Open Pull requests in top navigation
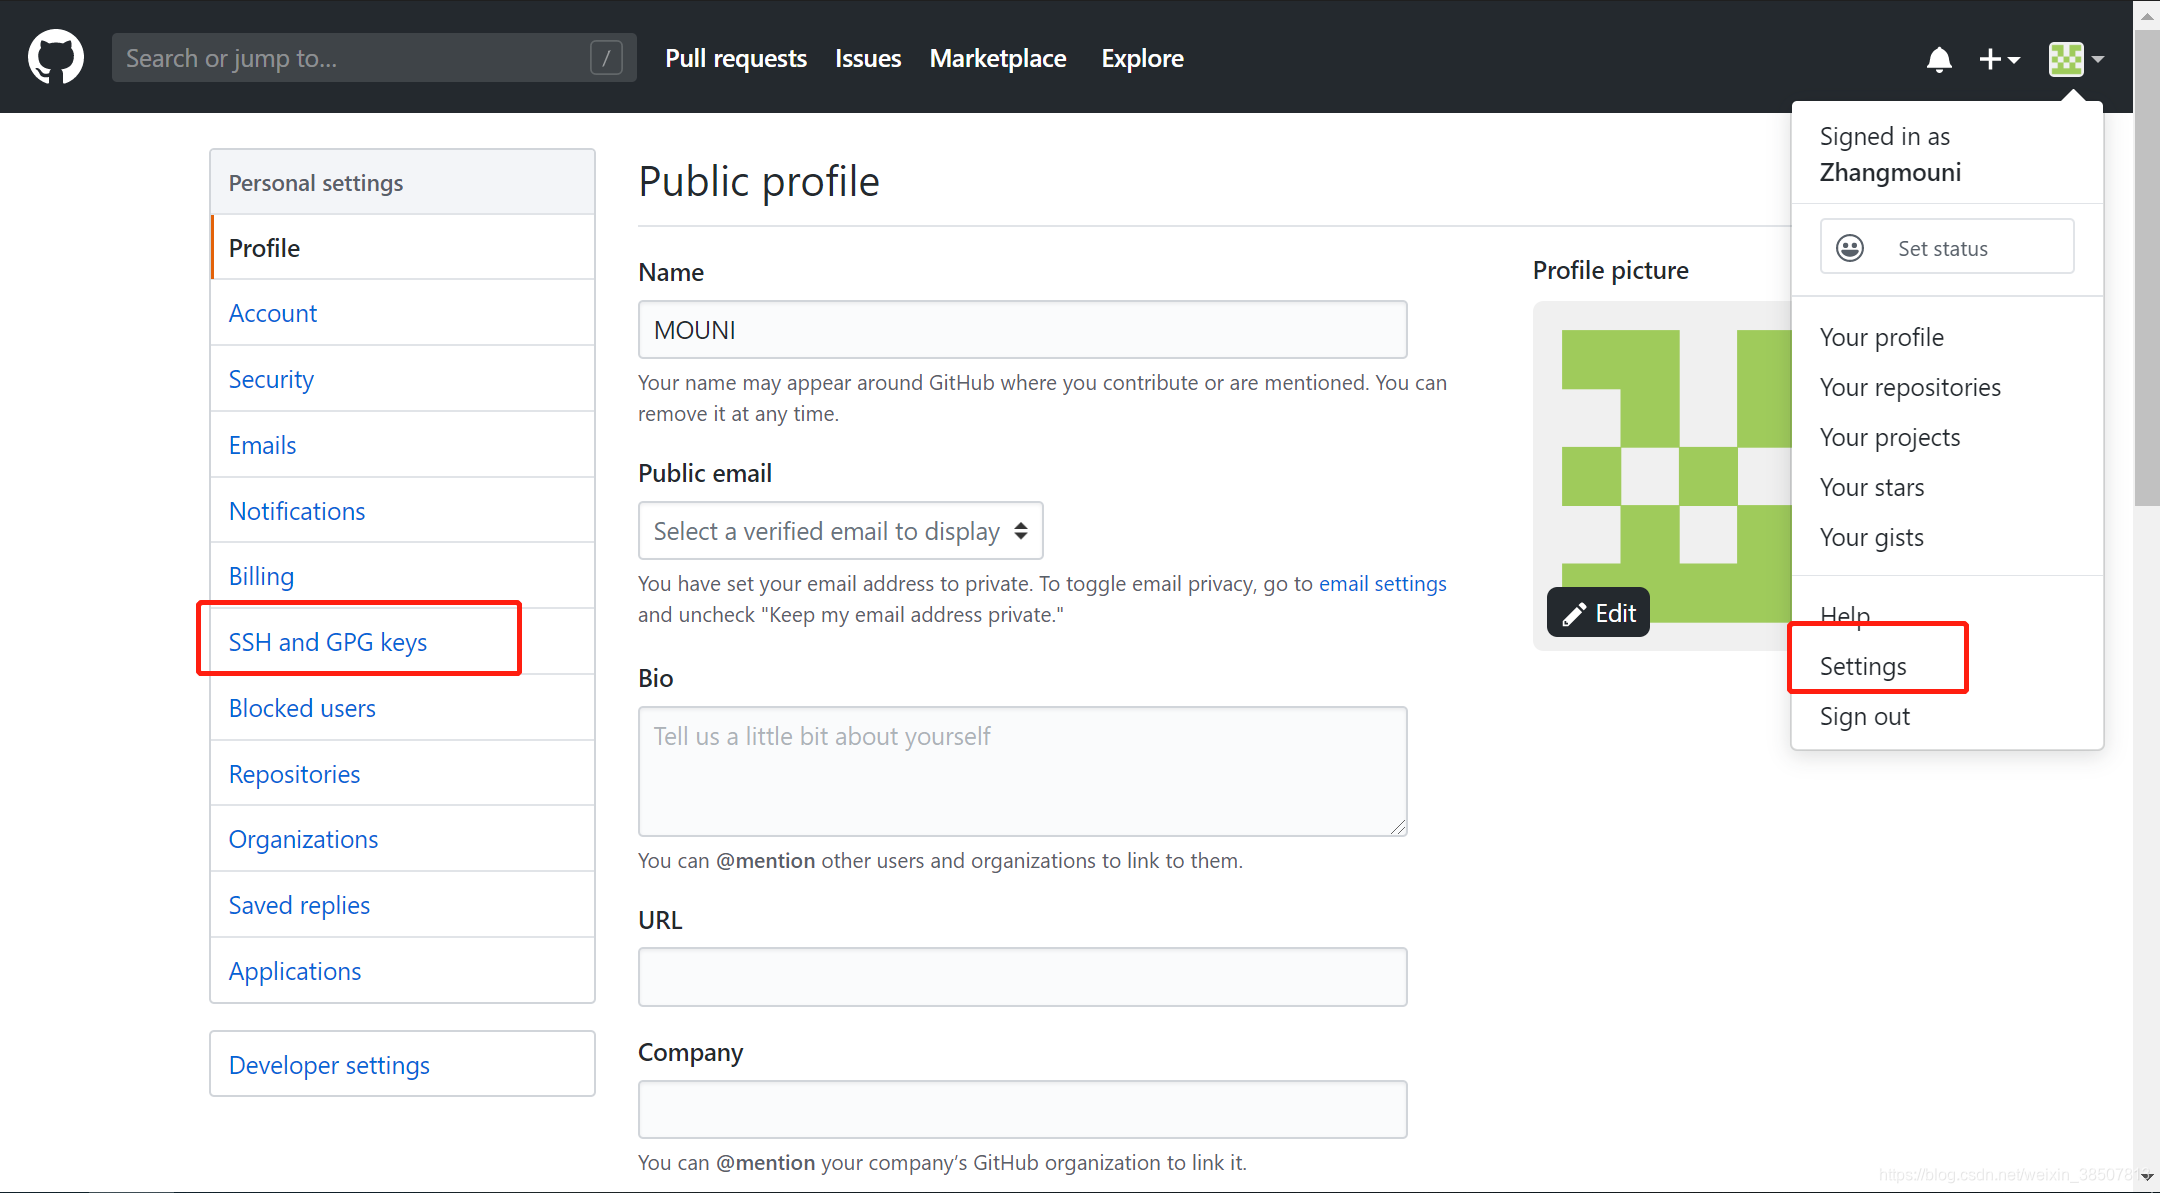 click(x=736, y=58)
